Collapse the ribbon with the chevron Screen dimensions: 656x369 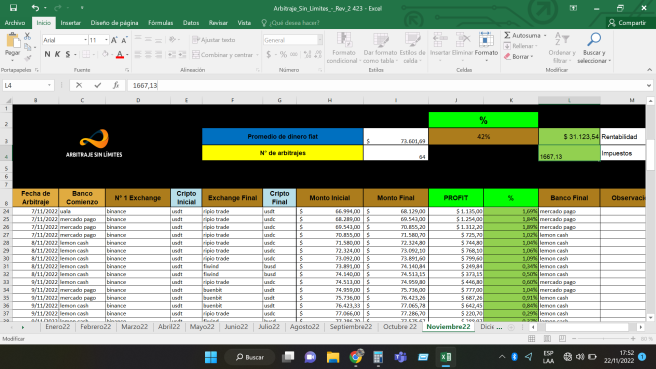click(649, 70)
